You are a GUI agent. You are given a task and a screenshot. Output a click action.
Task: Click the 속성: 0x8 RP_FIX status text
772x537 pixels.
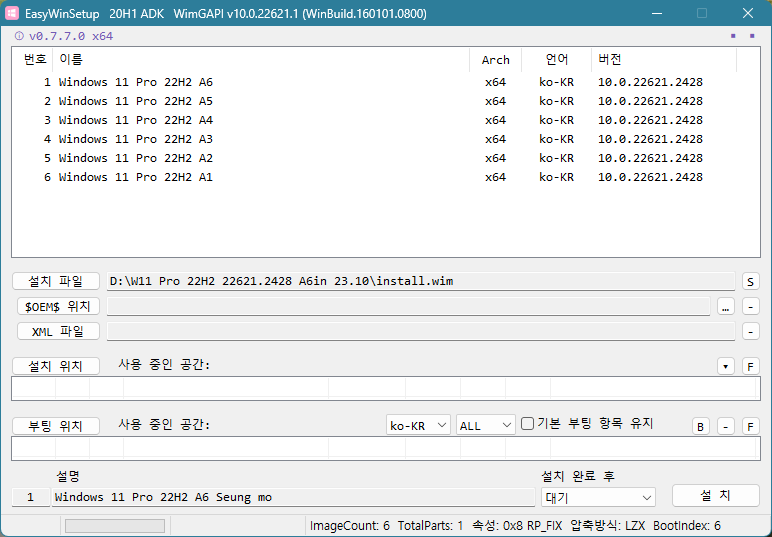(517, 526)
